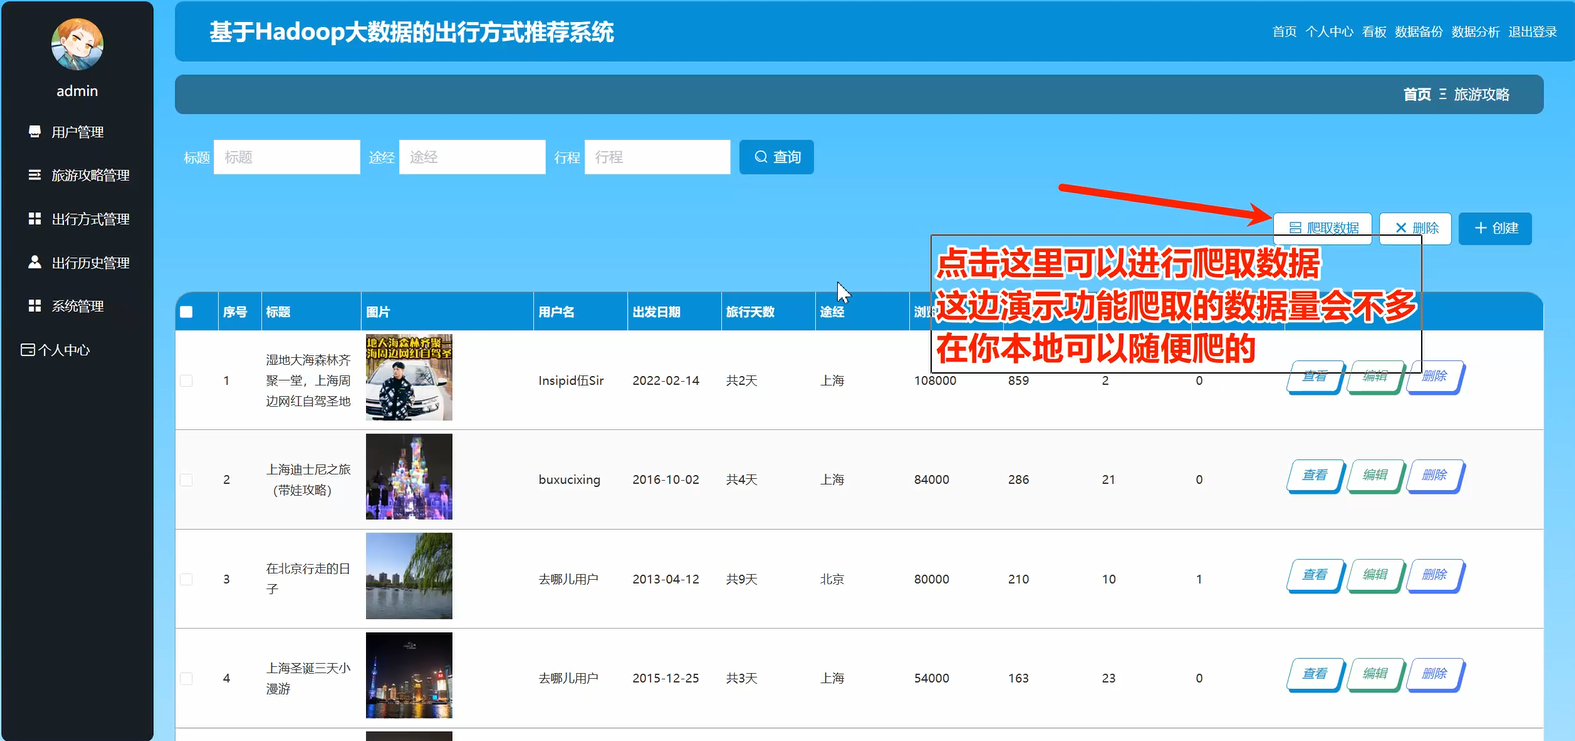Click the username buxucixing cell
The image size is (1575, 741).
[x=569, y=480]
